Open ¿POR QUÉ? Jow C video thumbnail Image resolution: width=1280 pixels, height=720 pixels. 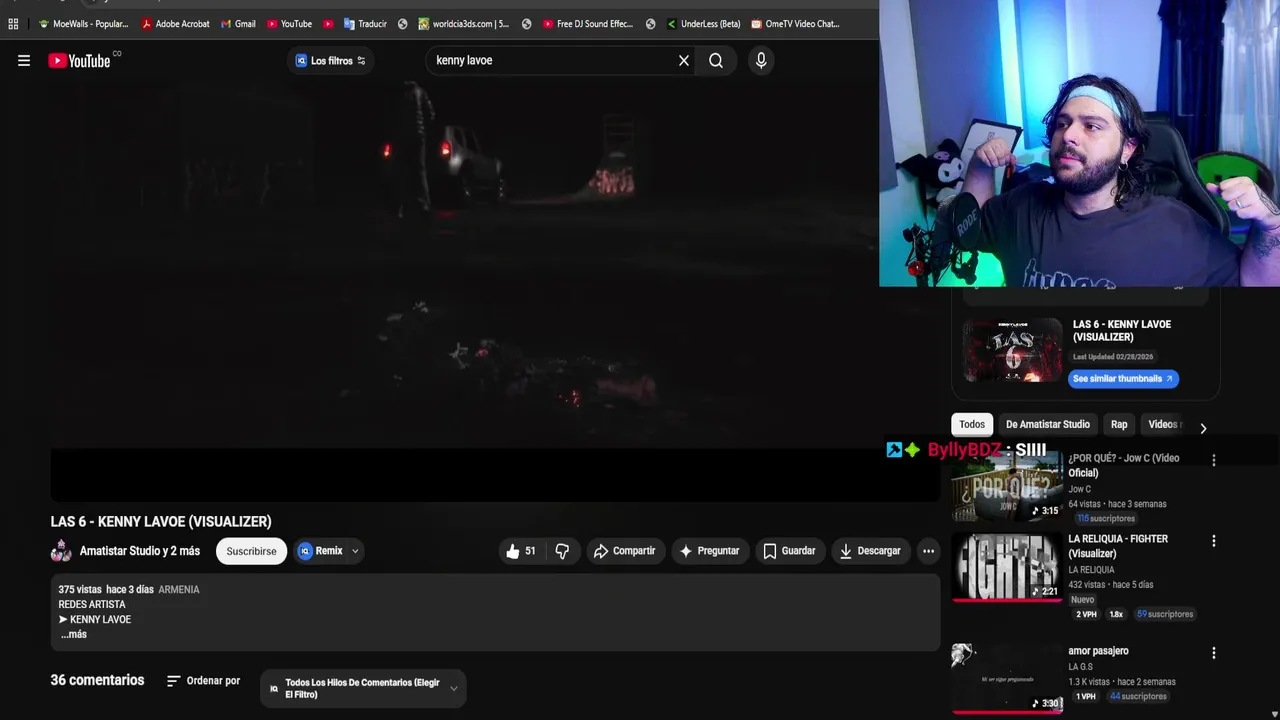click(x=1007, y=487)
